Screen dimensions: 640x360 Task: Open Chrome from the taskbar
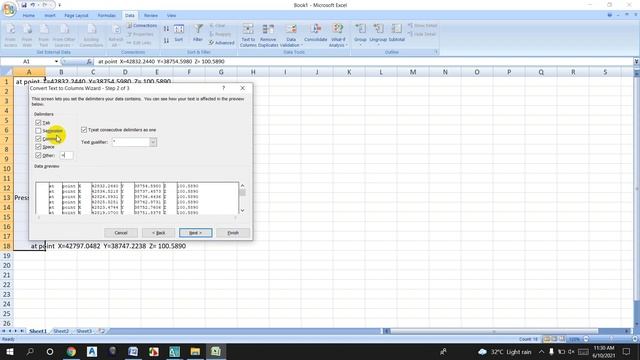pyautogui.click(x=71, y=351)
